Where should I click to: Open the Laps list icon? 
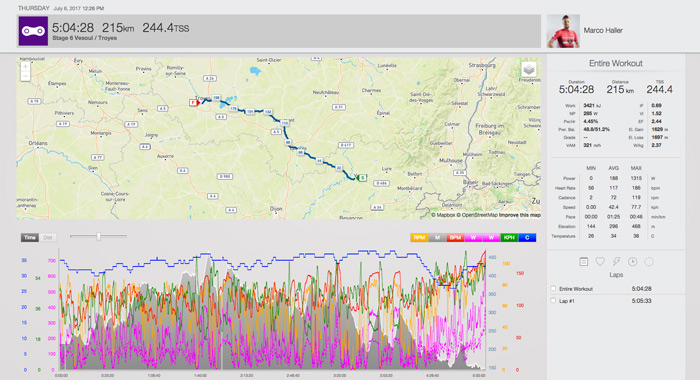coord(583,262)
